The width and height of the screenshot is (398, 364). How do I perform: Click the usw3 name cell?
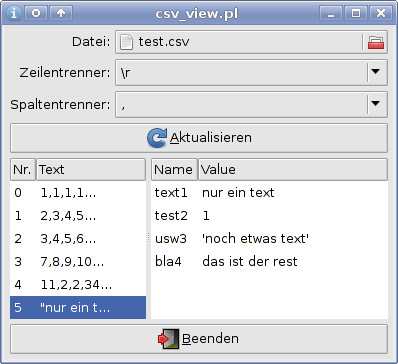tap(171, 239)
